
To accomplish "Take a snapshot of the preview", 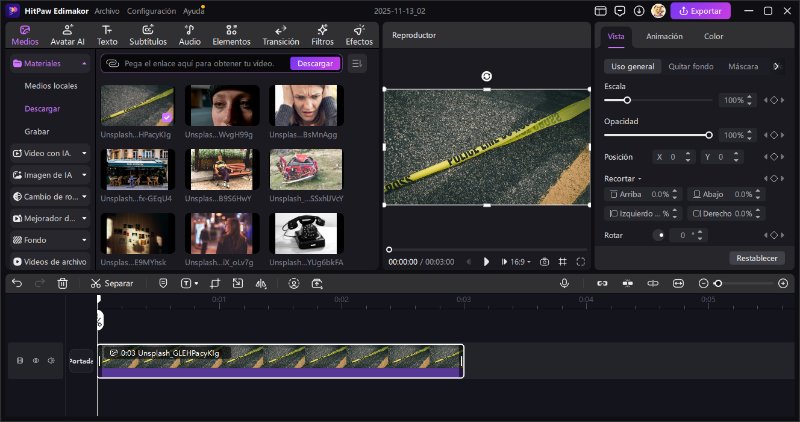I will (x=544, y=262).
